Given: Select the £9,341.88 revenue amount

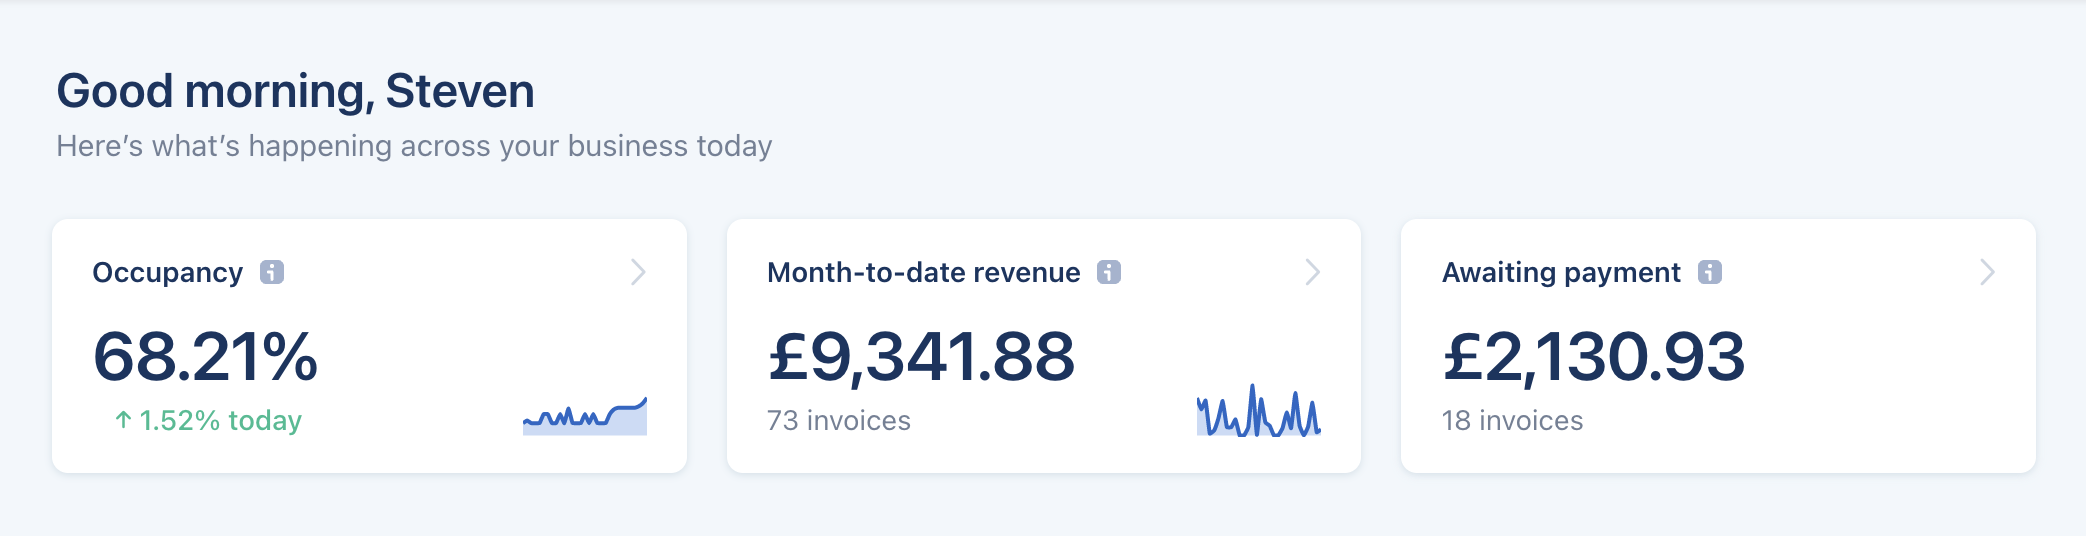Looking at the screenshot, I should 921,357.
